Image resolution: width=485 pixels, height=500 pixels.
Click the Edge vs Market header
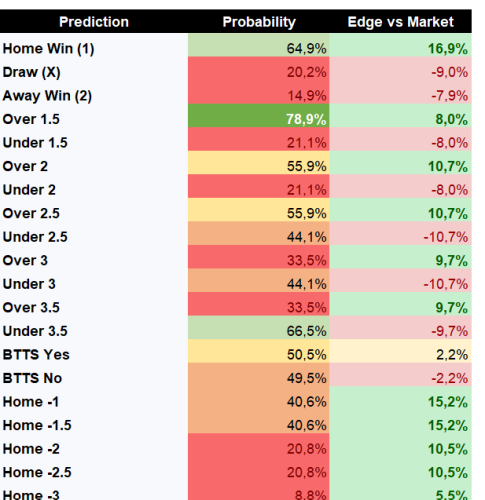[x=400, y=22]
